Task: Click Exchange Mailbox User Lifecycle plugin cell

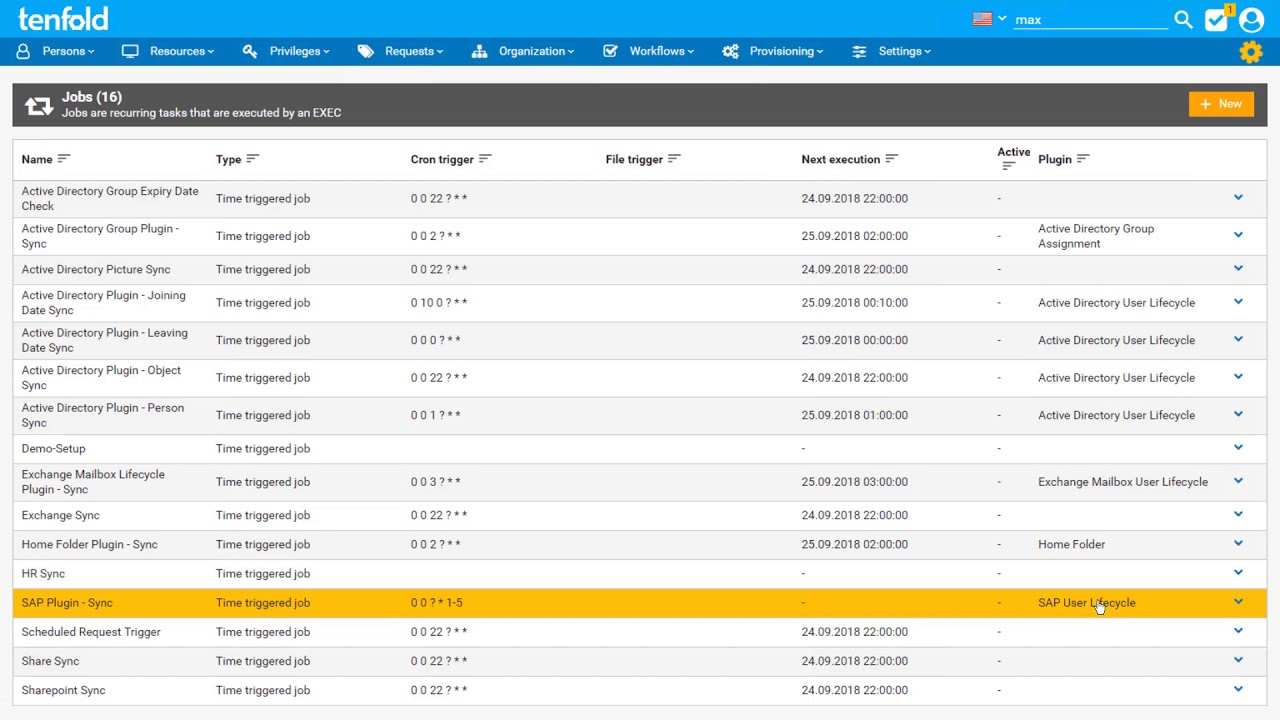Action: click(x=1123, y=482)
